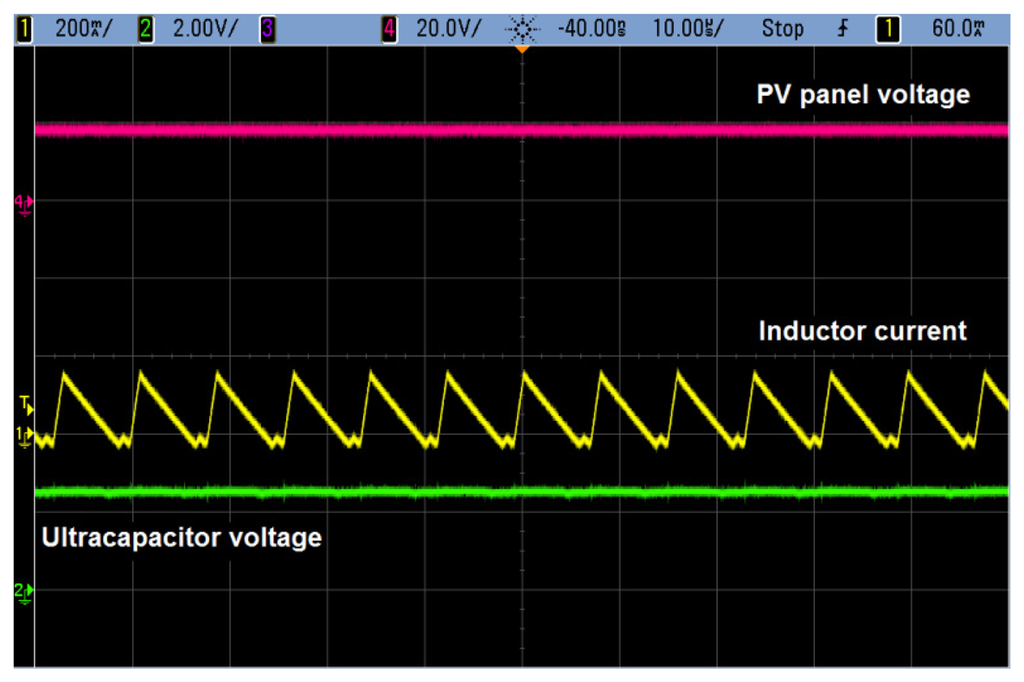Select the channel 4 pink indicator
The width and height of the screenshot is (1024, 682).
389,29
